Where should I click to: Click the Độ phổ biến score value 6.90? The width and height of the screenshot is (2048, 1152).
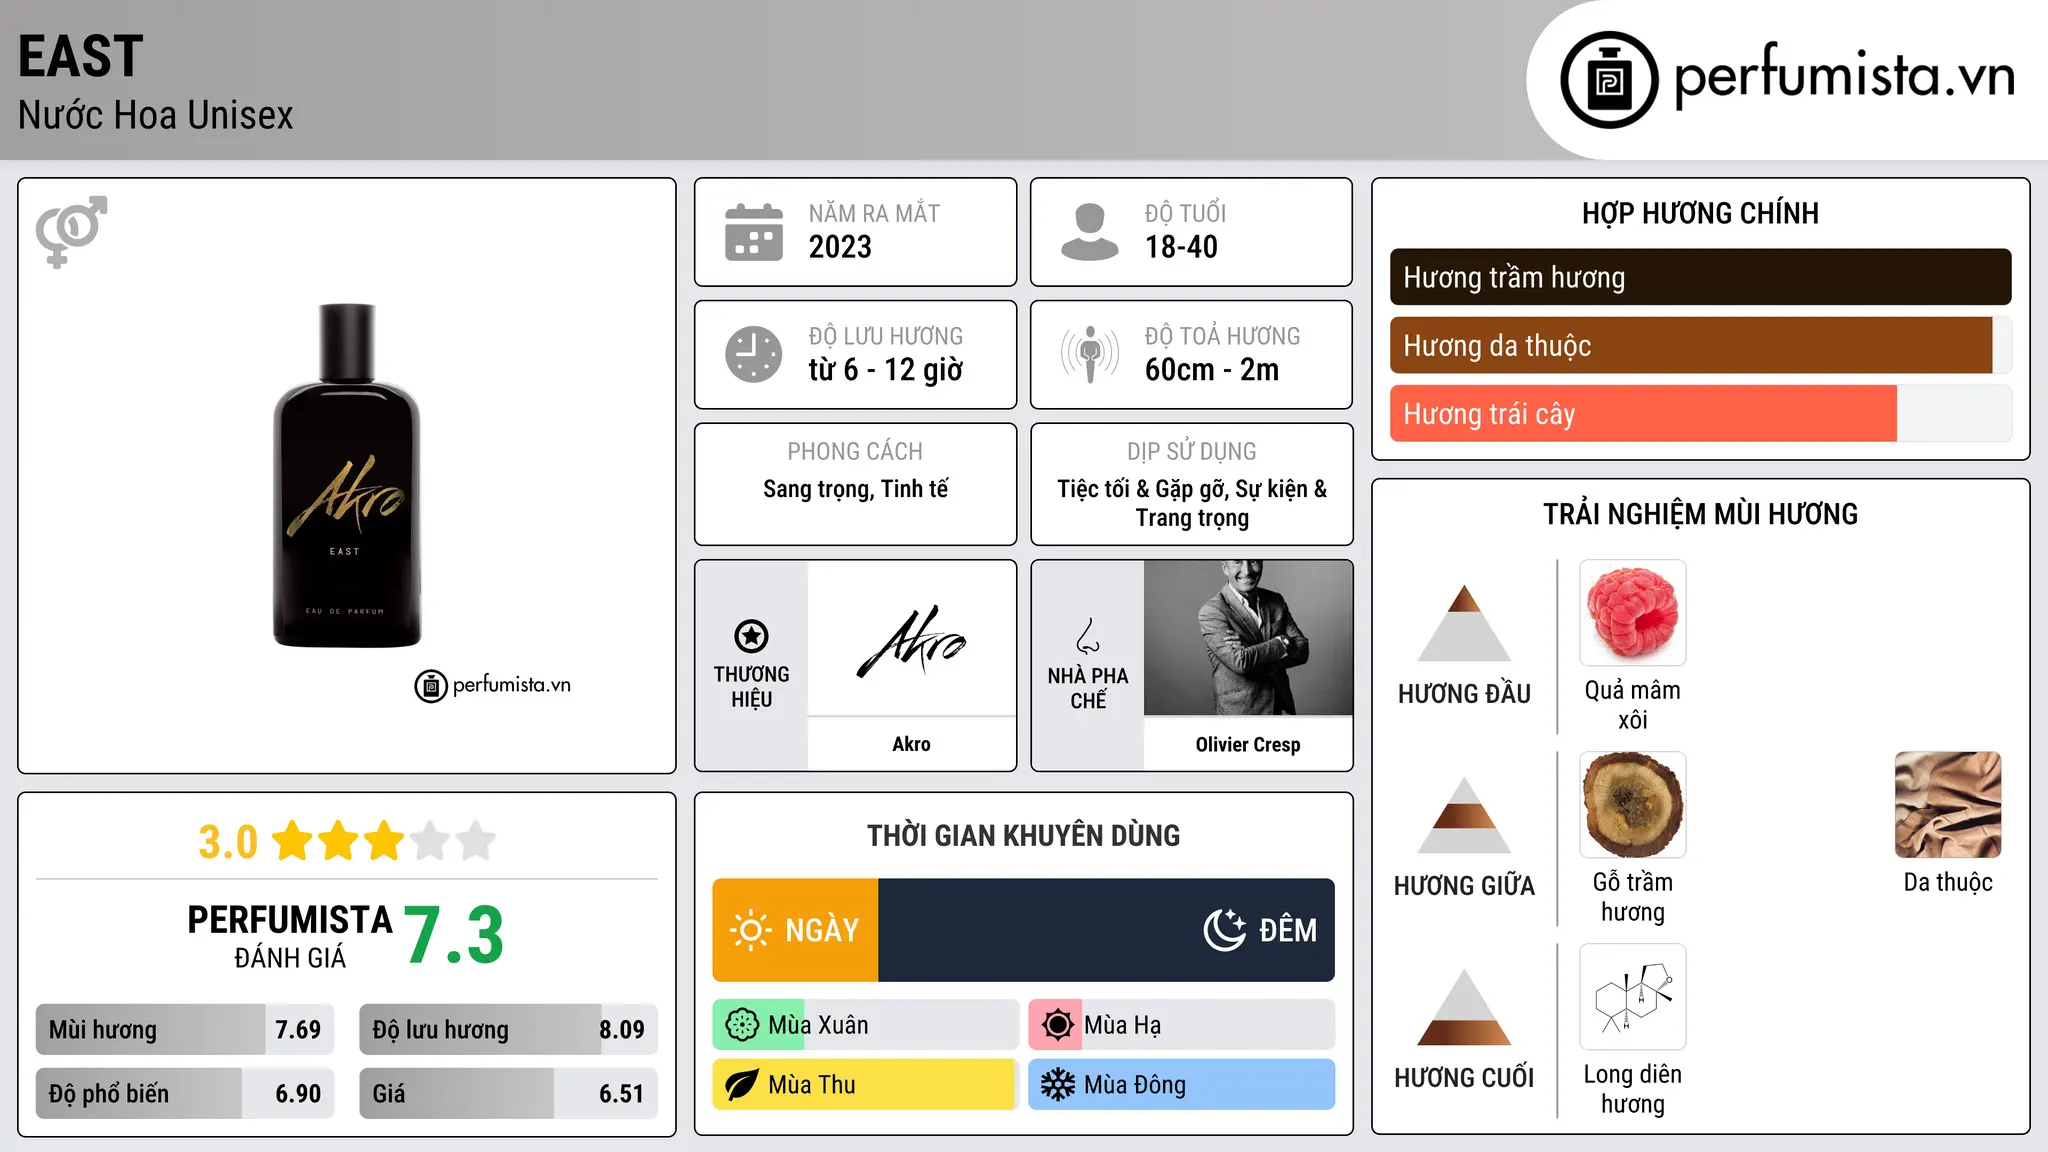point(298,1094)
